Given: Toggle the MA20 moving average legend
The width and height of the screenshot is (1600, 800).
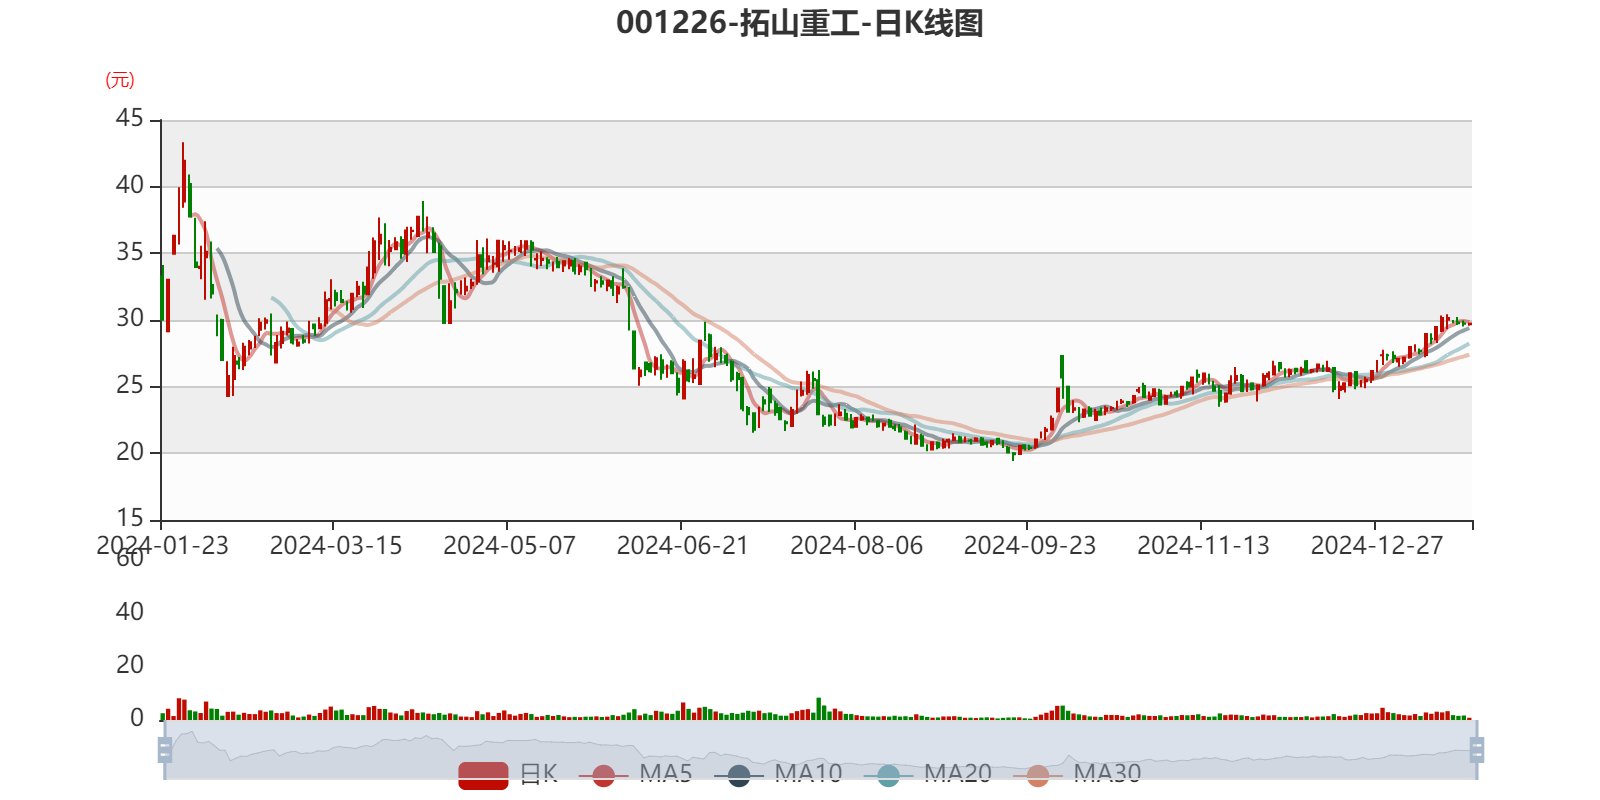Looking at the screenshot, I should 928,774.
